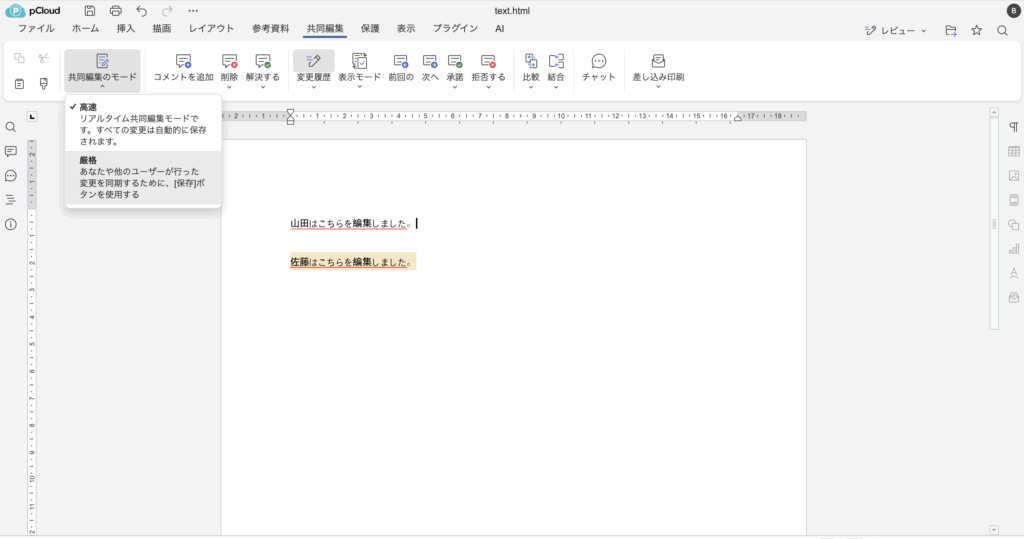Open the チャット chat panel
Image resolution: width=1024 pixels, height=539 pixels.
(x=599, y=68)
